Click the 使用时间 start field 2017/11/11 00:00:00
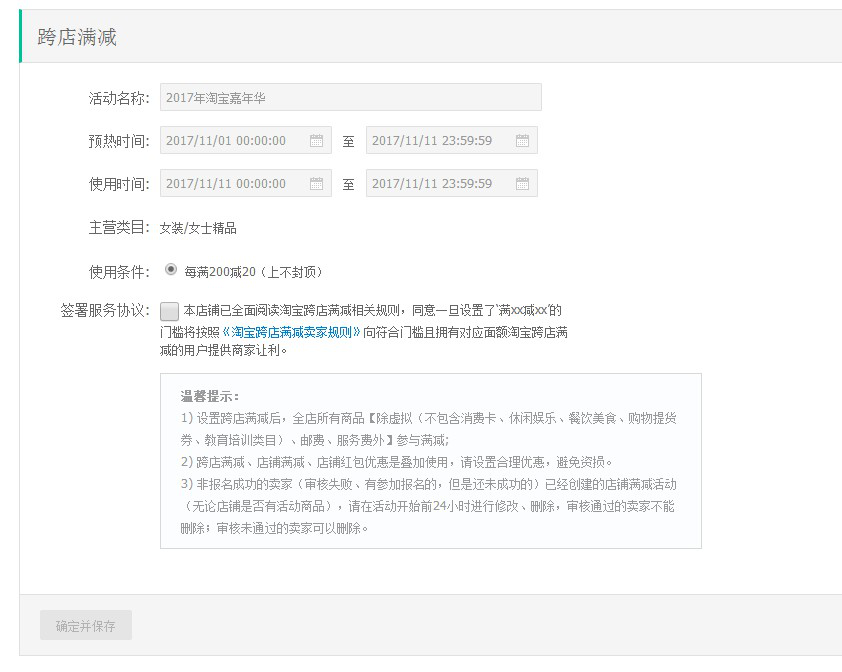The height and width of the screenshot is (672, 842). pos(245,184)
